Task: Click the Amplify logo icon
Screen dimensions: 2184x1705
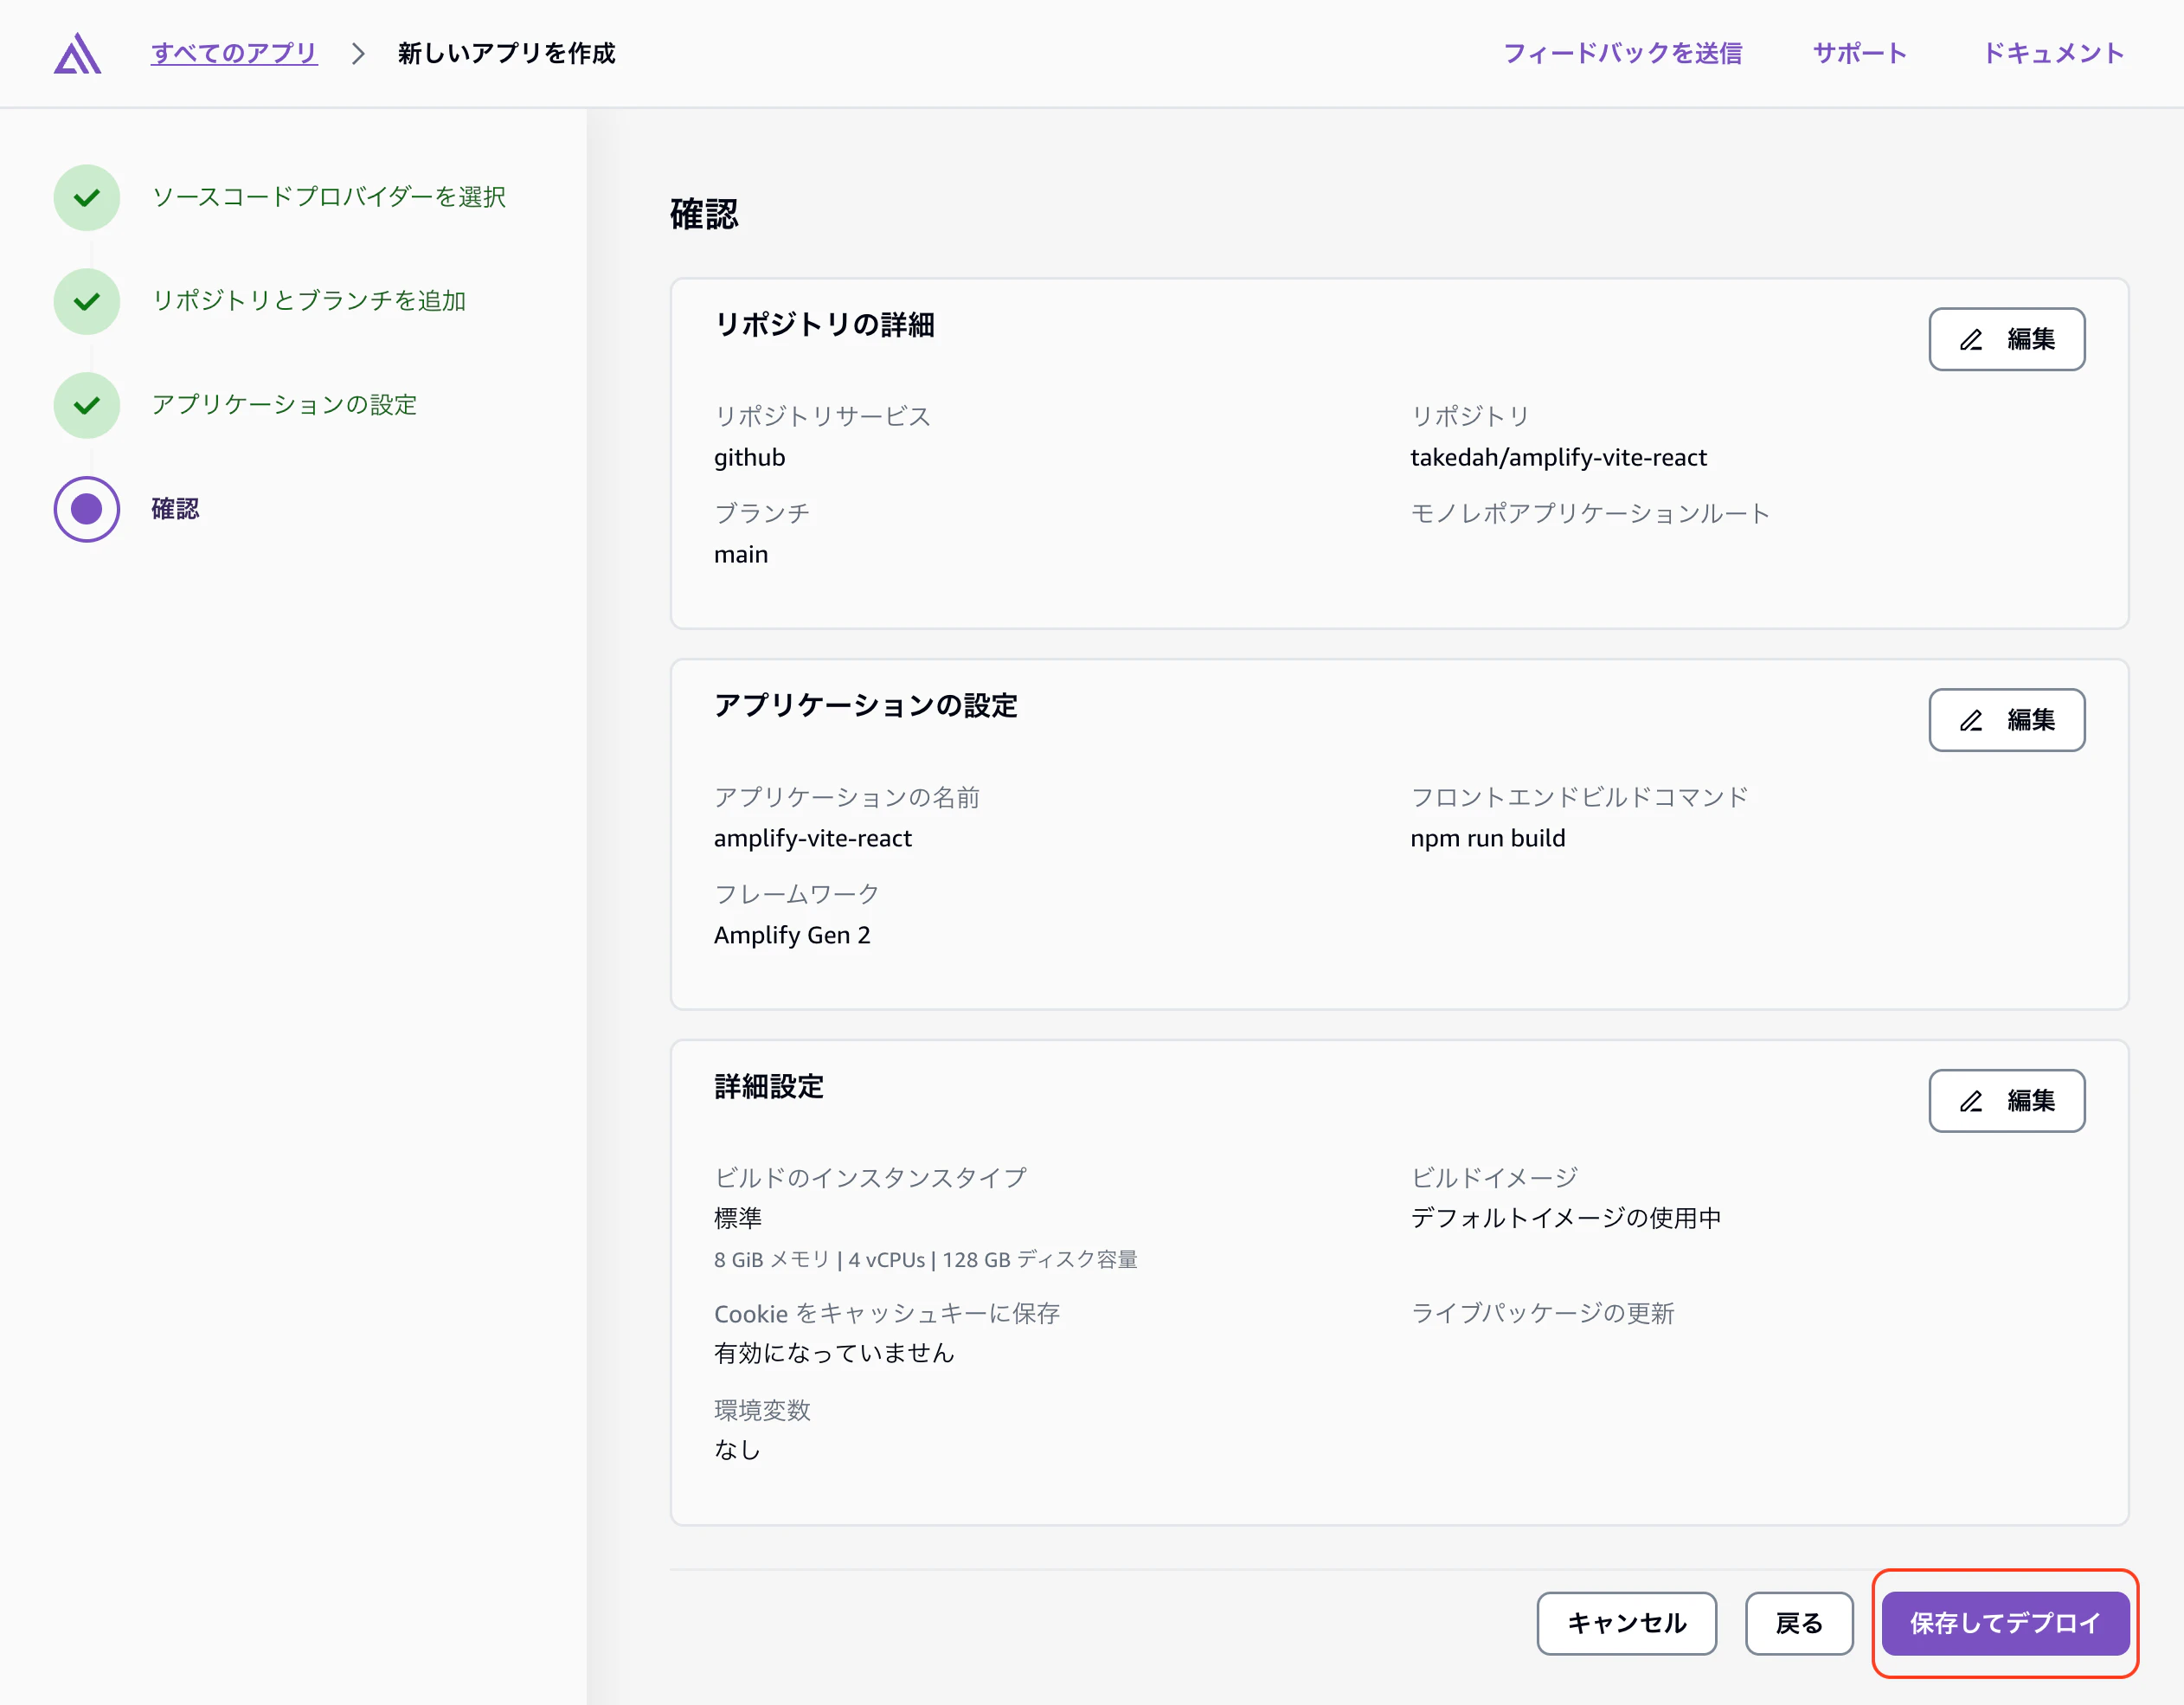Action: coord(77,53)
